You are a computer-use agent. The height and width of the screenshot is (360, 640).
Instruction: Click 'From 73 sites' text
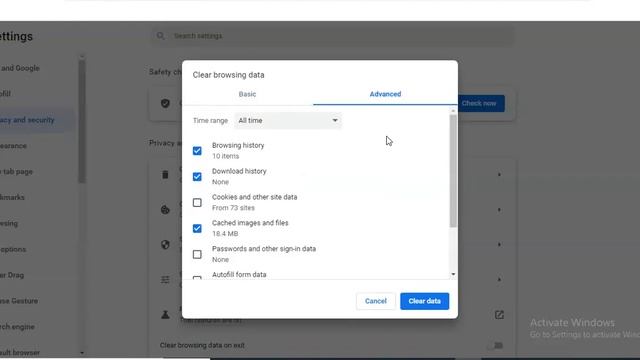[233, 208]
